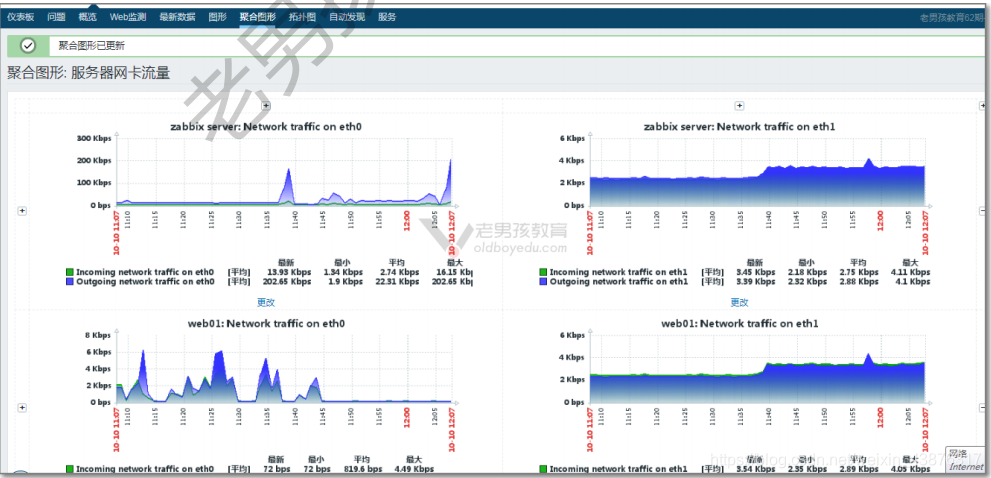The height and width of the screenshot is (478, 991).
Task: Click the 聚合图形: 服务器网卡流量 page heading
Action: point(88,73)
